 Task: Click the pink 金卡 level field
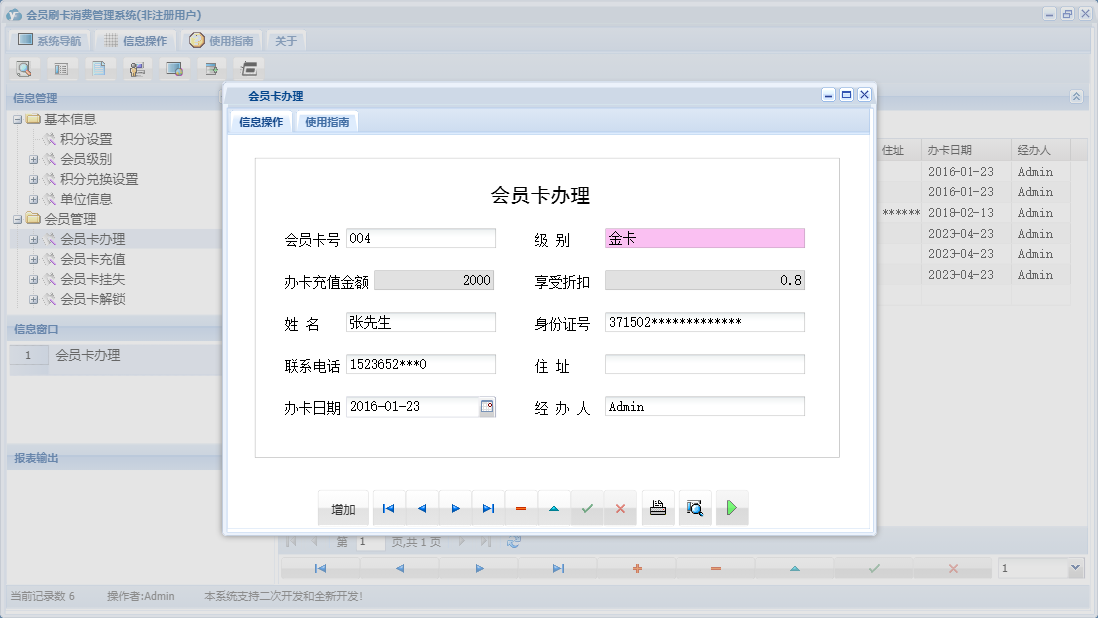pyautogui.click(x=705, y=238)
